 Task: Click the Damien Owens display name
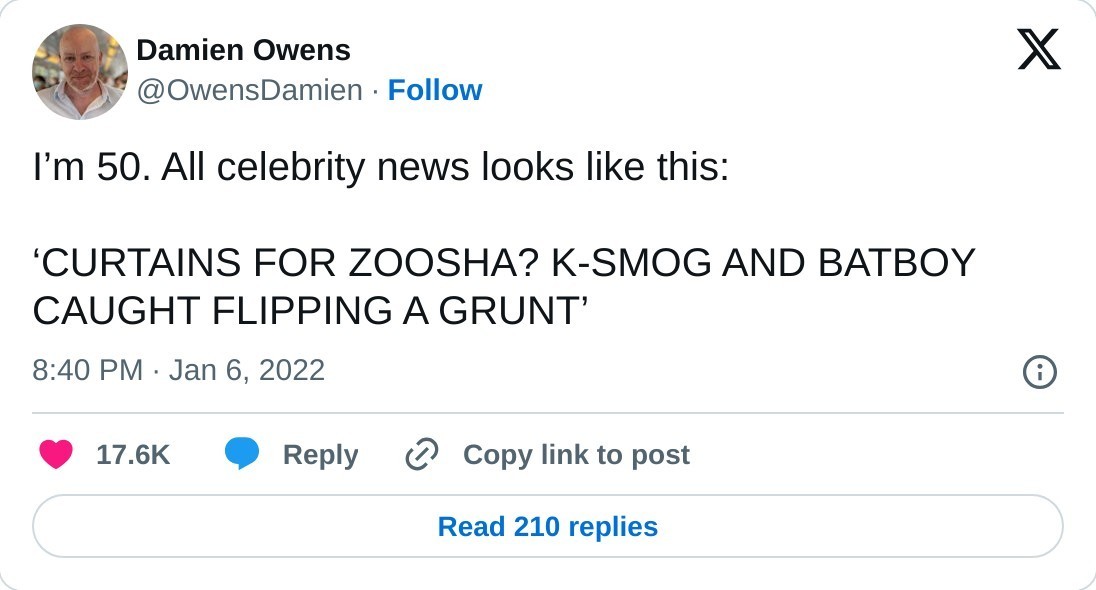click(243, 50)
